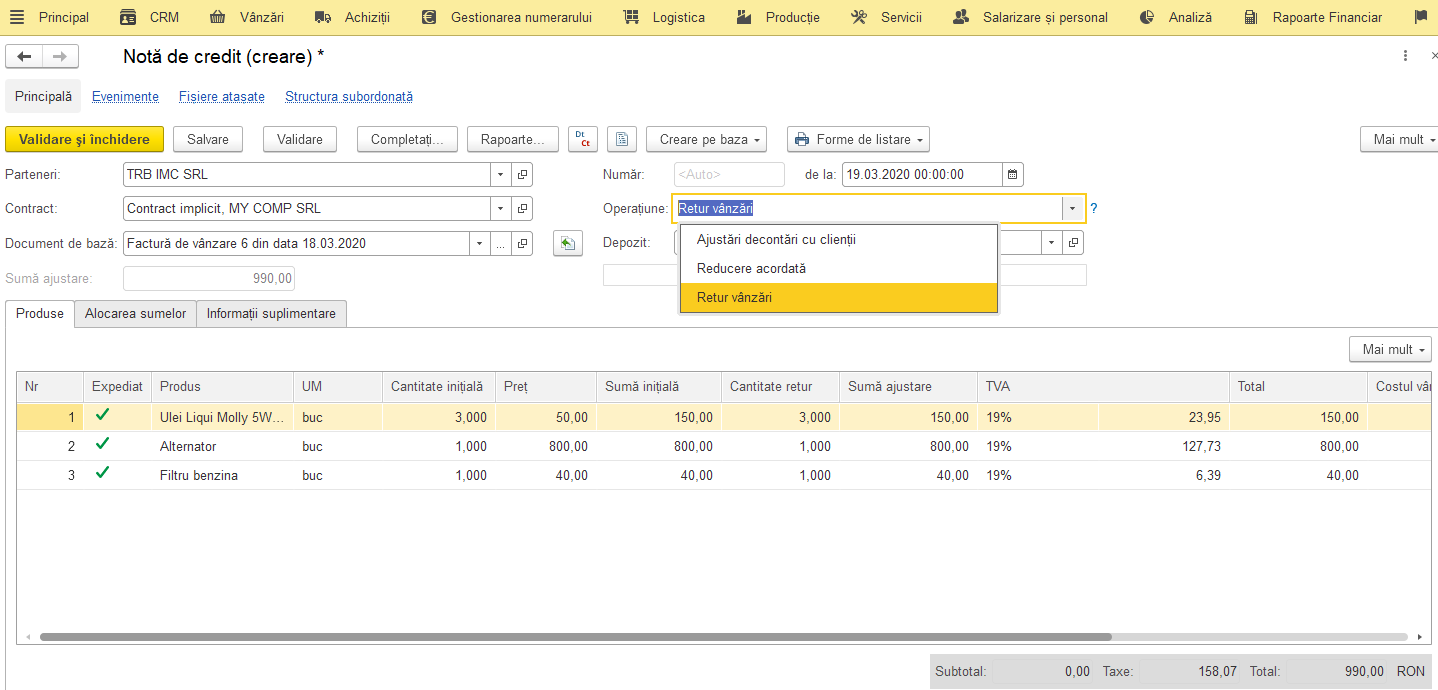Switch to Alocarea sumelor tab
This screenshot has height=690, width=1438.
(x=135, y=313)
